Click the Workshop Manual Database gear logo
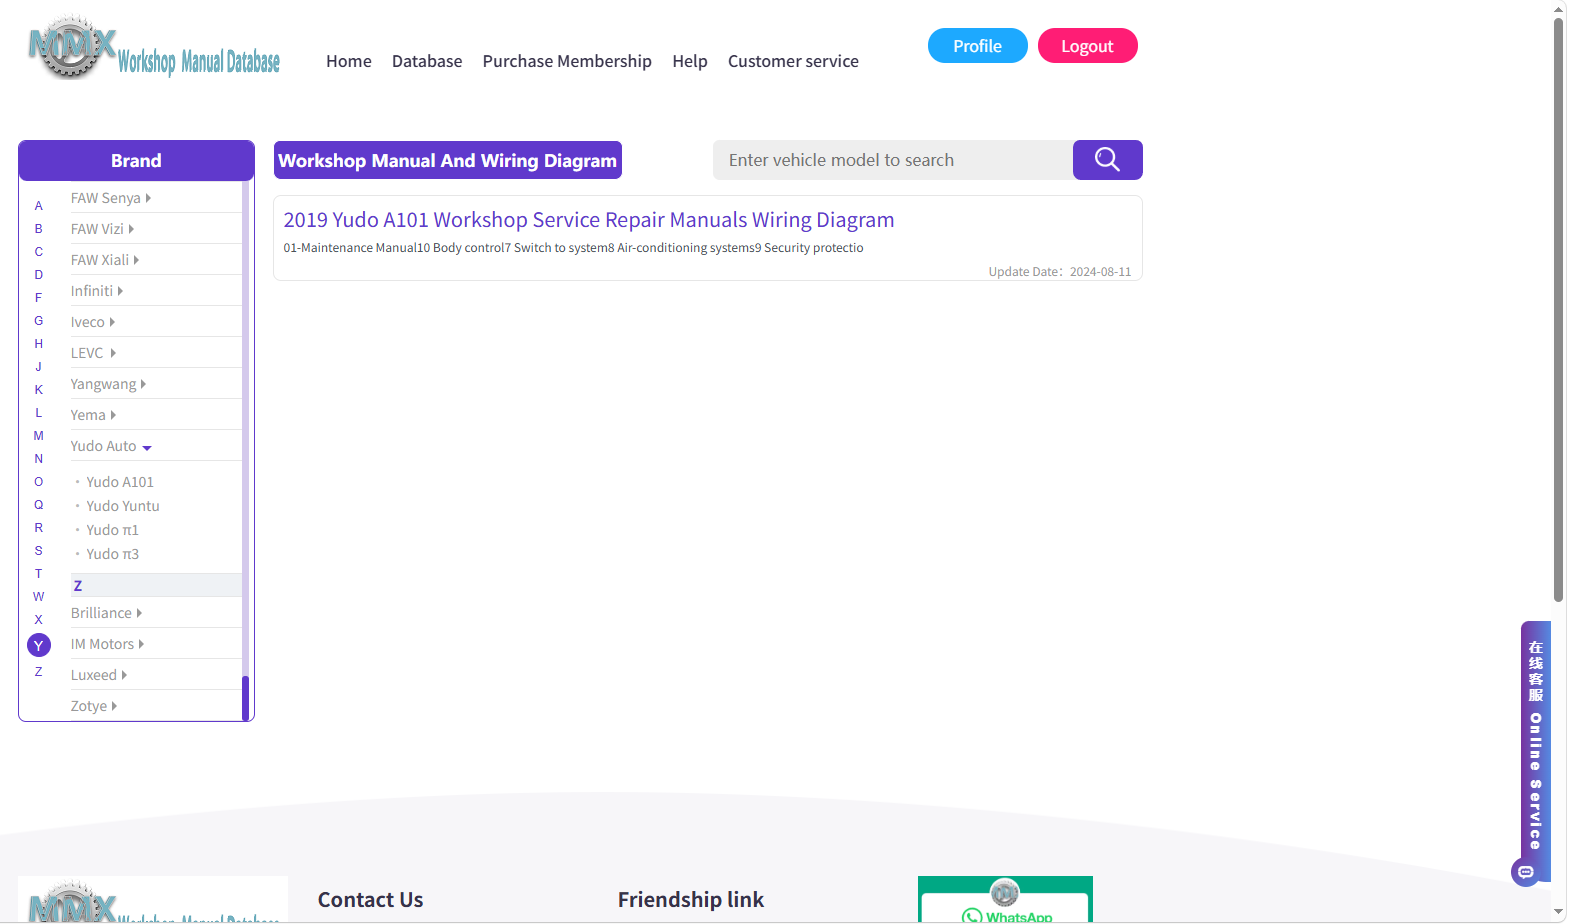Screen dimensions: 1570x924 coord(153,47)
